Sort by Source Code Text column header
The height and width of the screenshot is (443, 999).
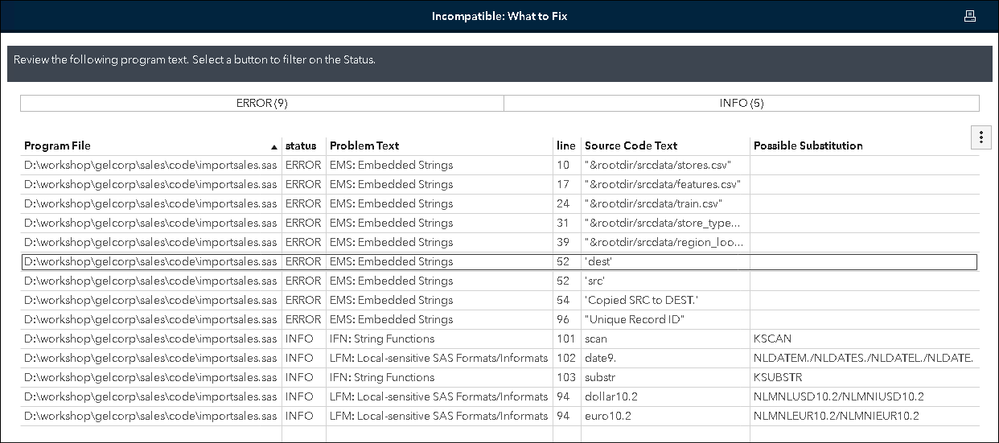pos(630,146)
